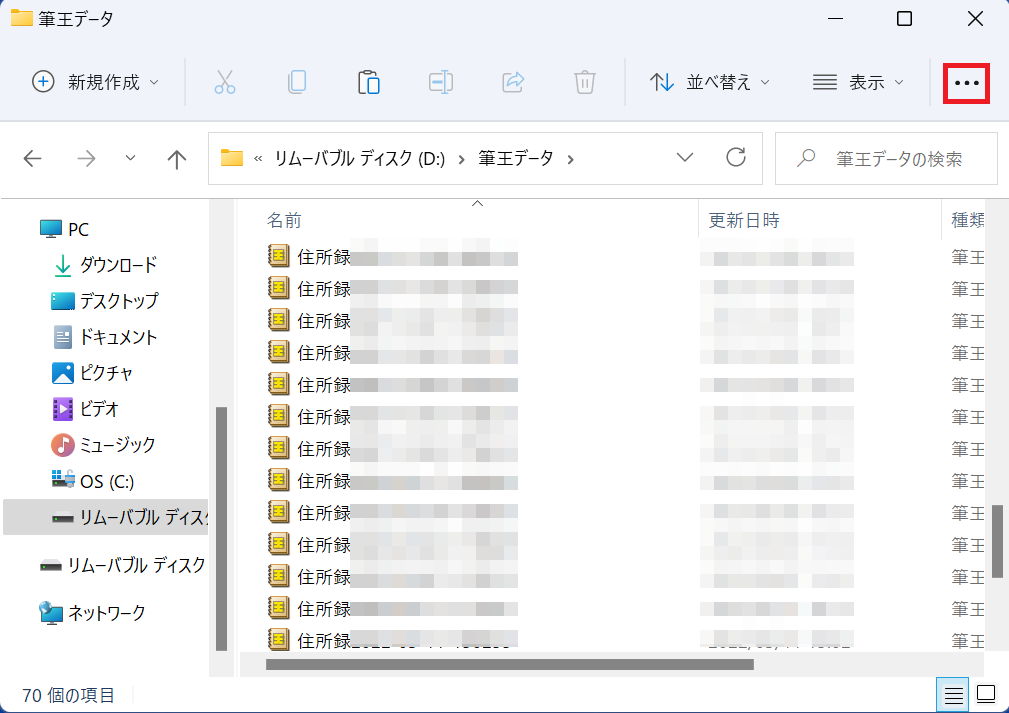Click the Rename icon in toolbar
Image resolution: width=1009 pixels, height=713 pixels.
click(441, 82)
